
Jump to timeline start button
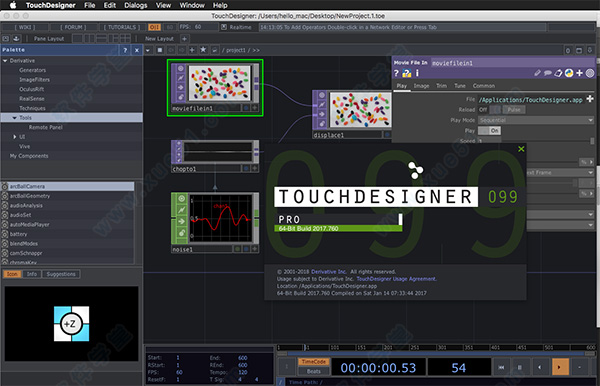click(x=501, y=367)
